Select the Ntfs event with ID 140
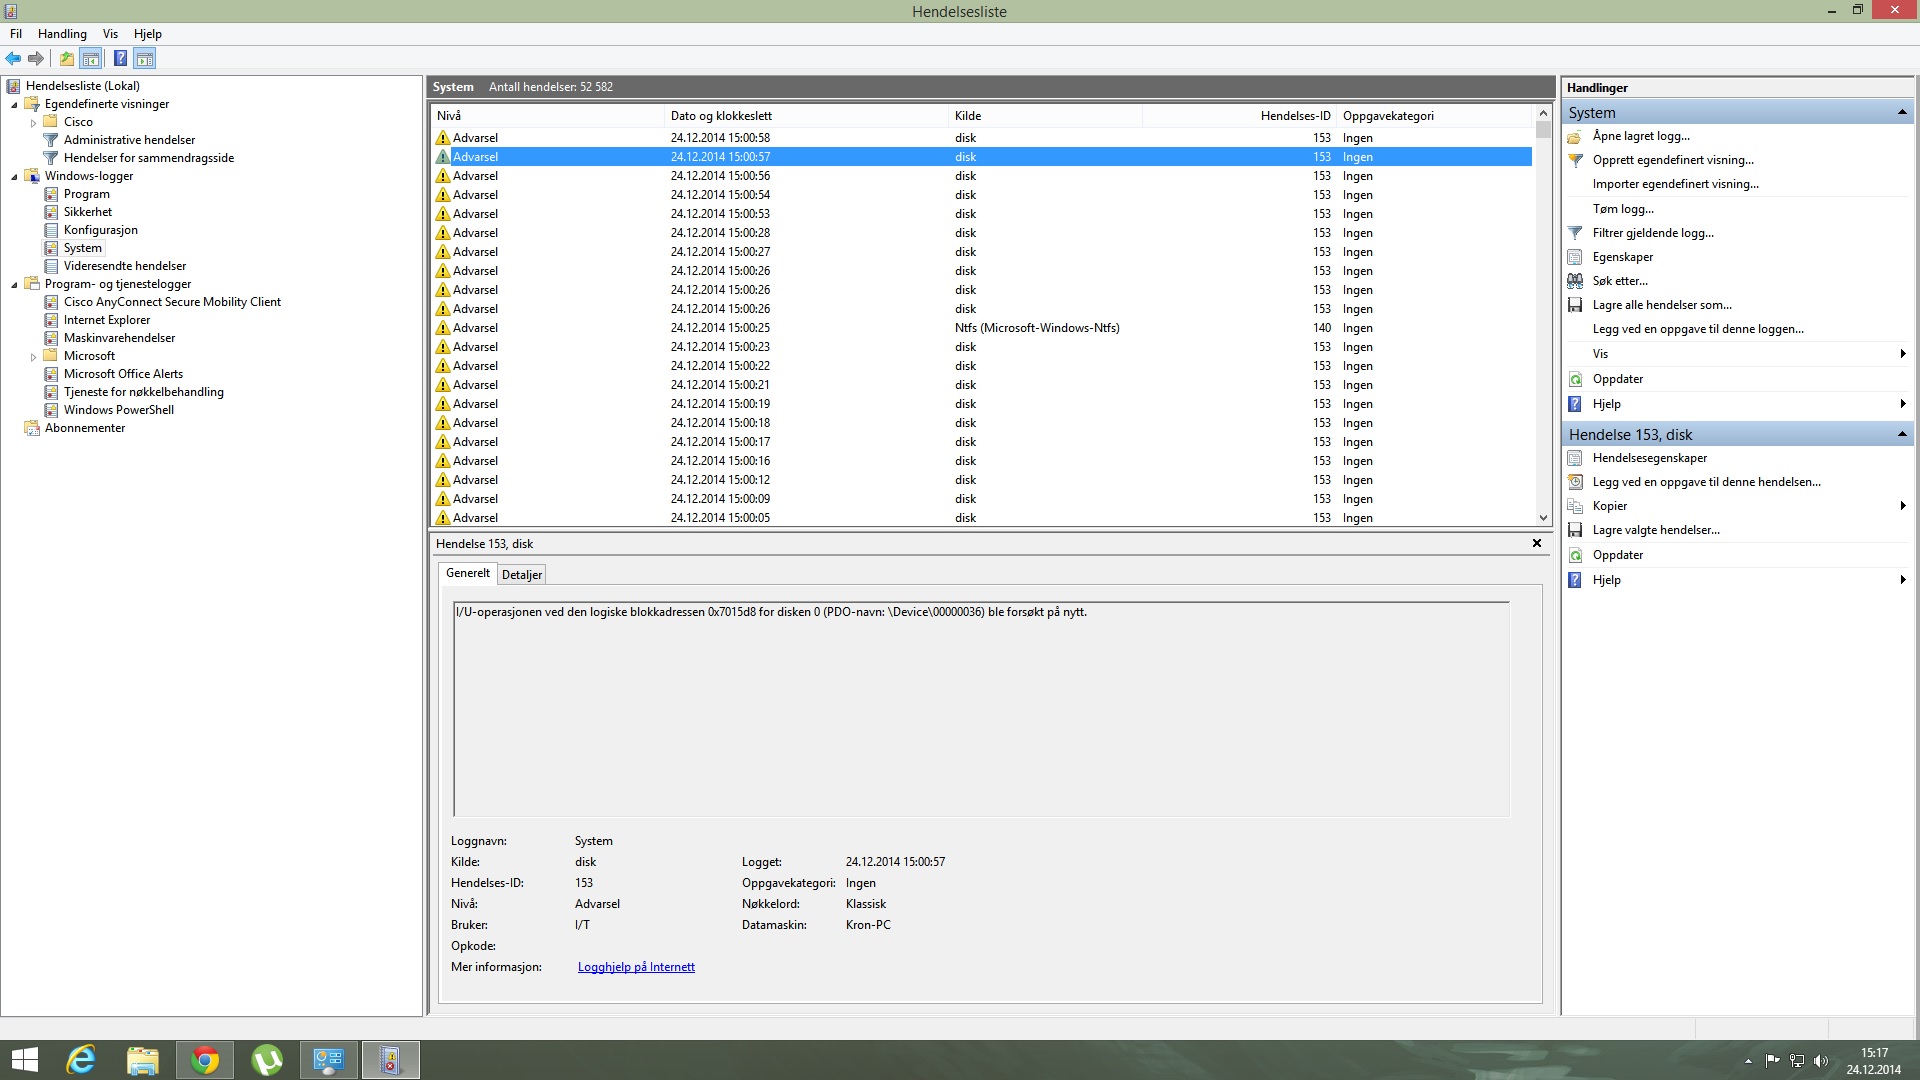The image size is (1920, 1080). click(982, 328)
